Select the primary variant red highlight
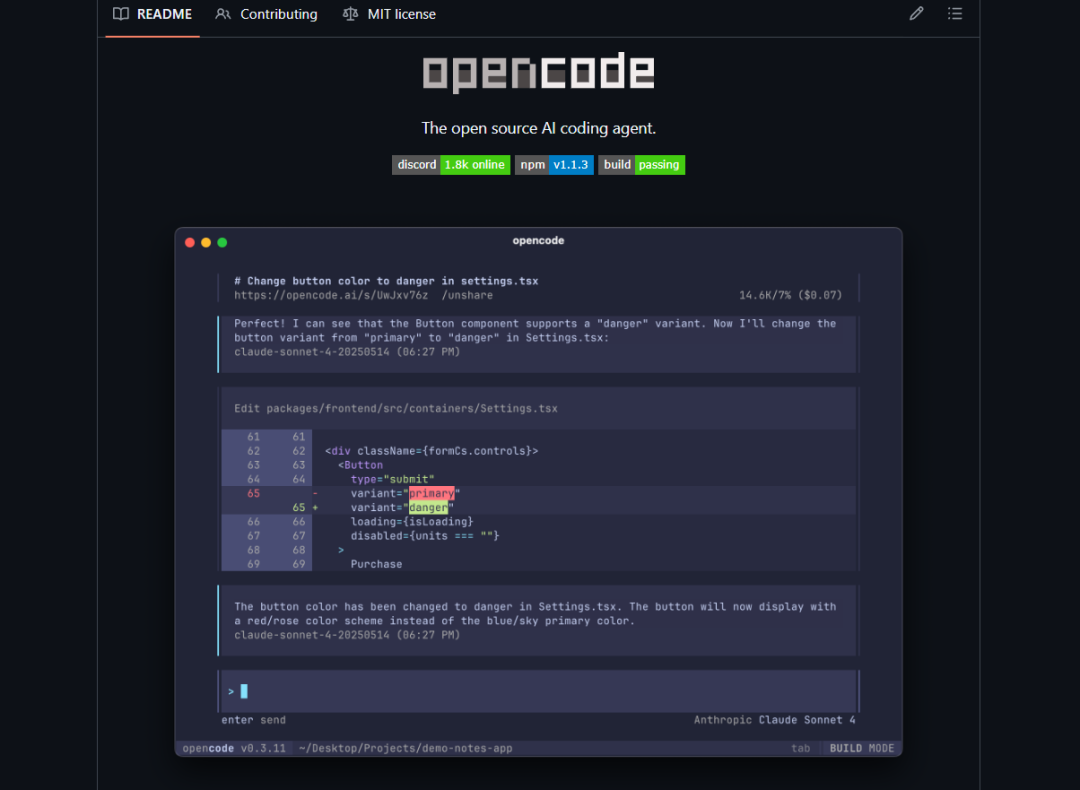This screenshot has height=790, width=1080. (x=432, y=493)
